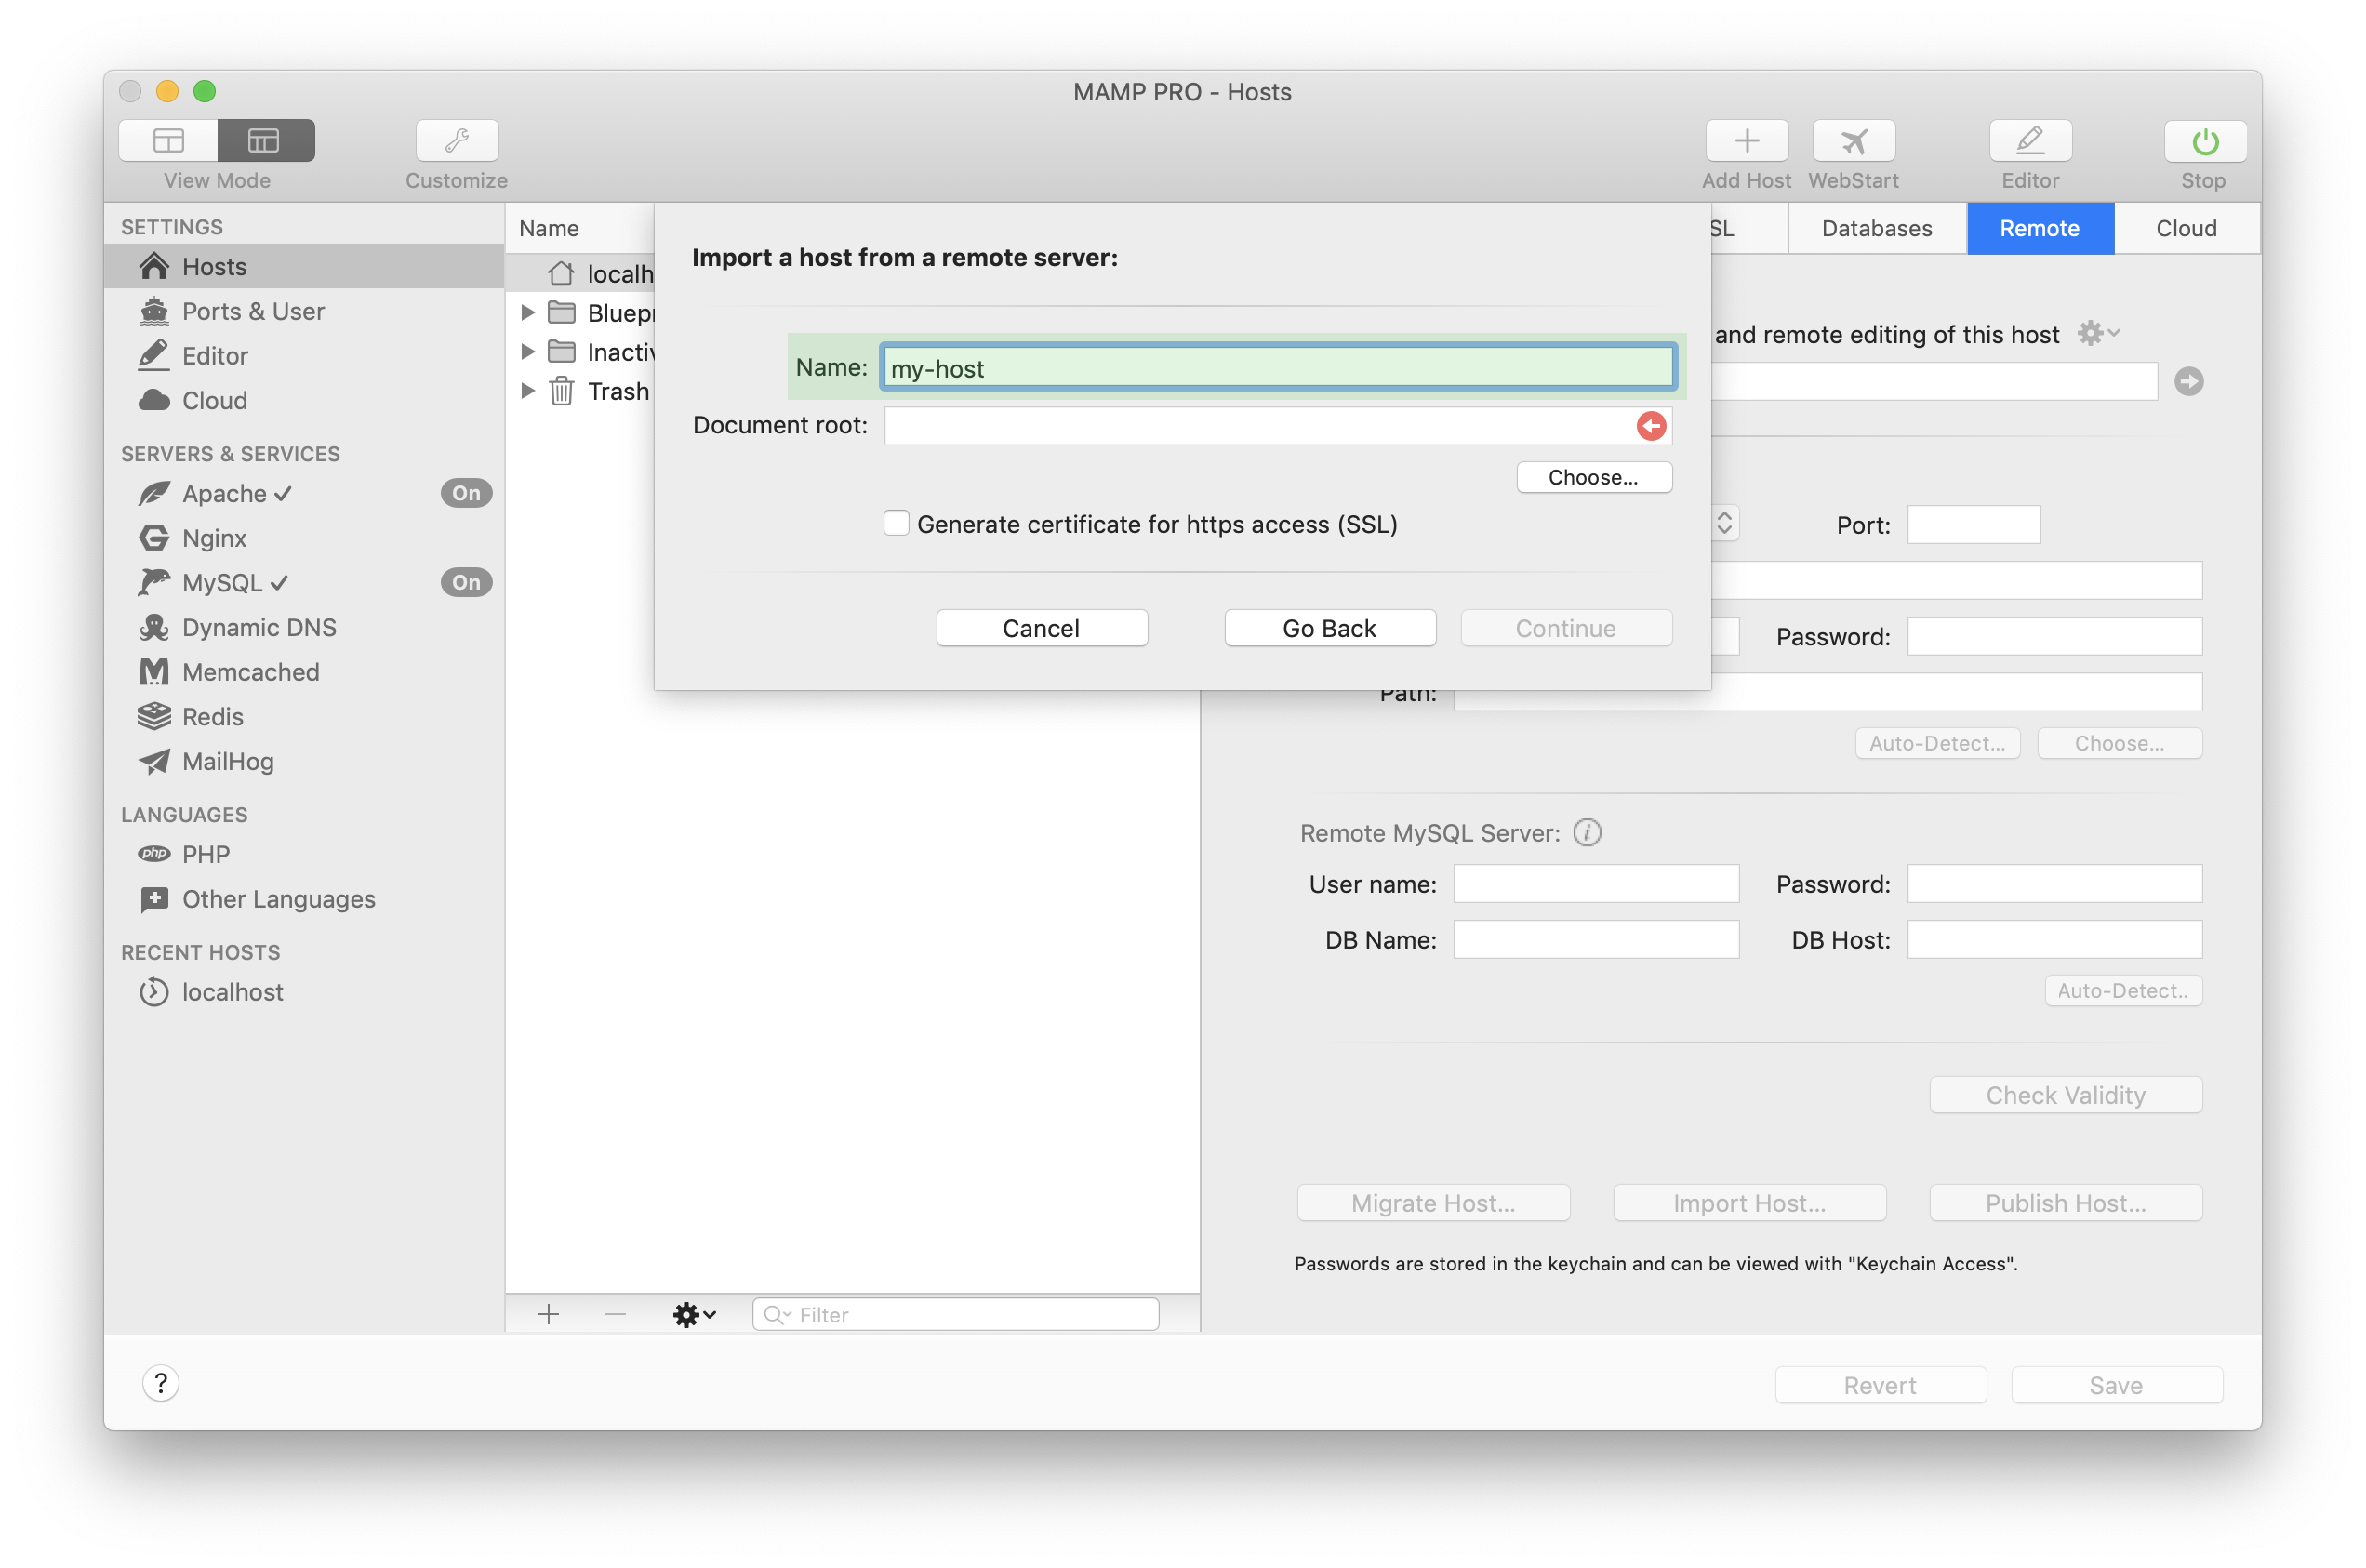Toggle the MySQL On switch

(x=465, y=582)
